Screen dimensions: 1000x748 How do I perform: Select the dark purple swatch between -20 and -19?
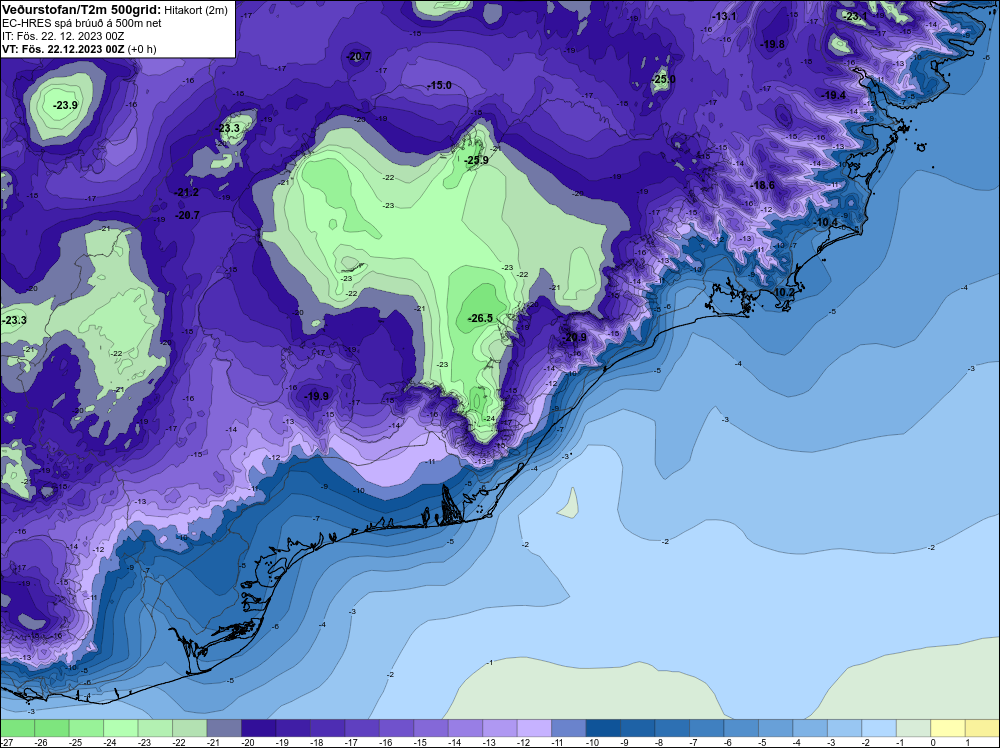[x=259, y=728]
